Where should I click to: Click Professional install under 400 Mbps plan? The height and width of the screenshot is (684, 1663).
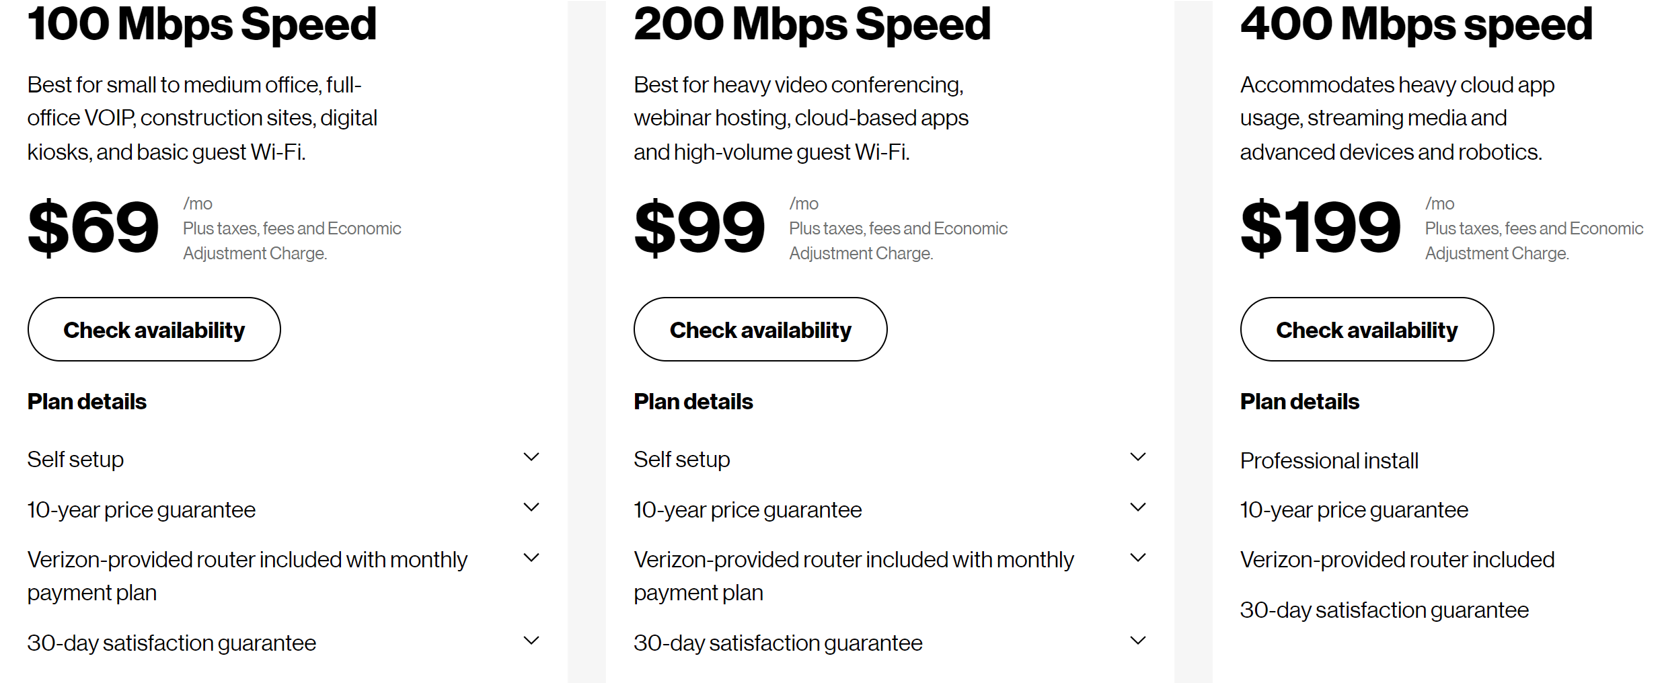[x=1329, y=460]
